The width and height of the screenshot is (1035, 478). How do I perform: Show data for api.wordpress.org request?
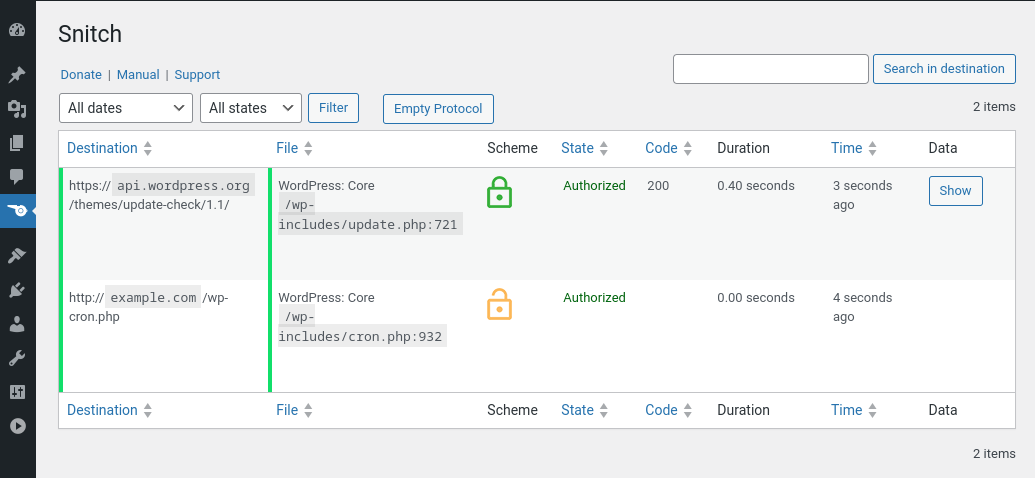tap(955, 191)
